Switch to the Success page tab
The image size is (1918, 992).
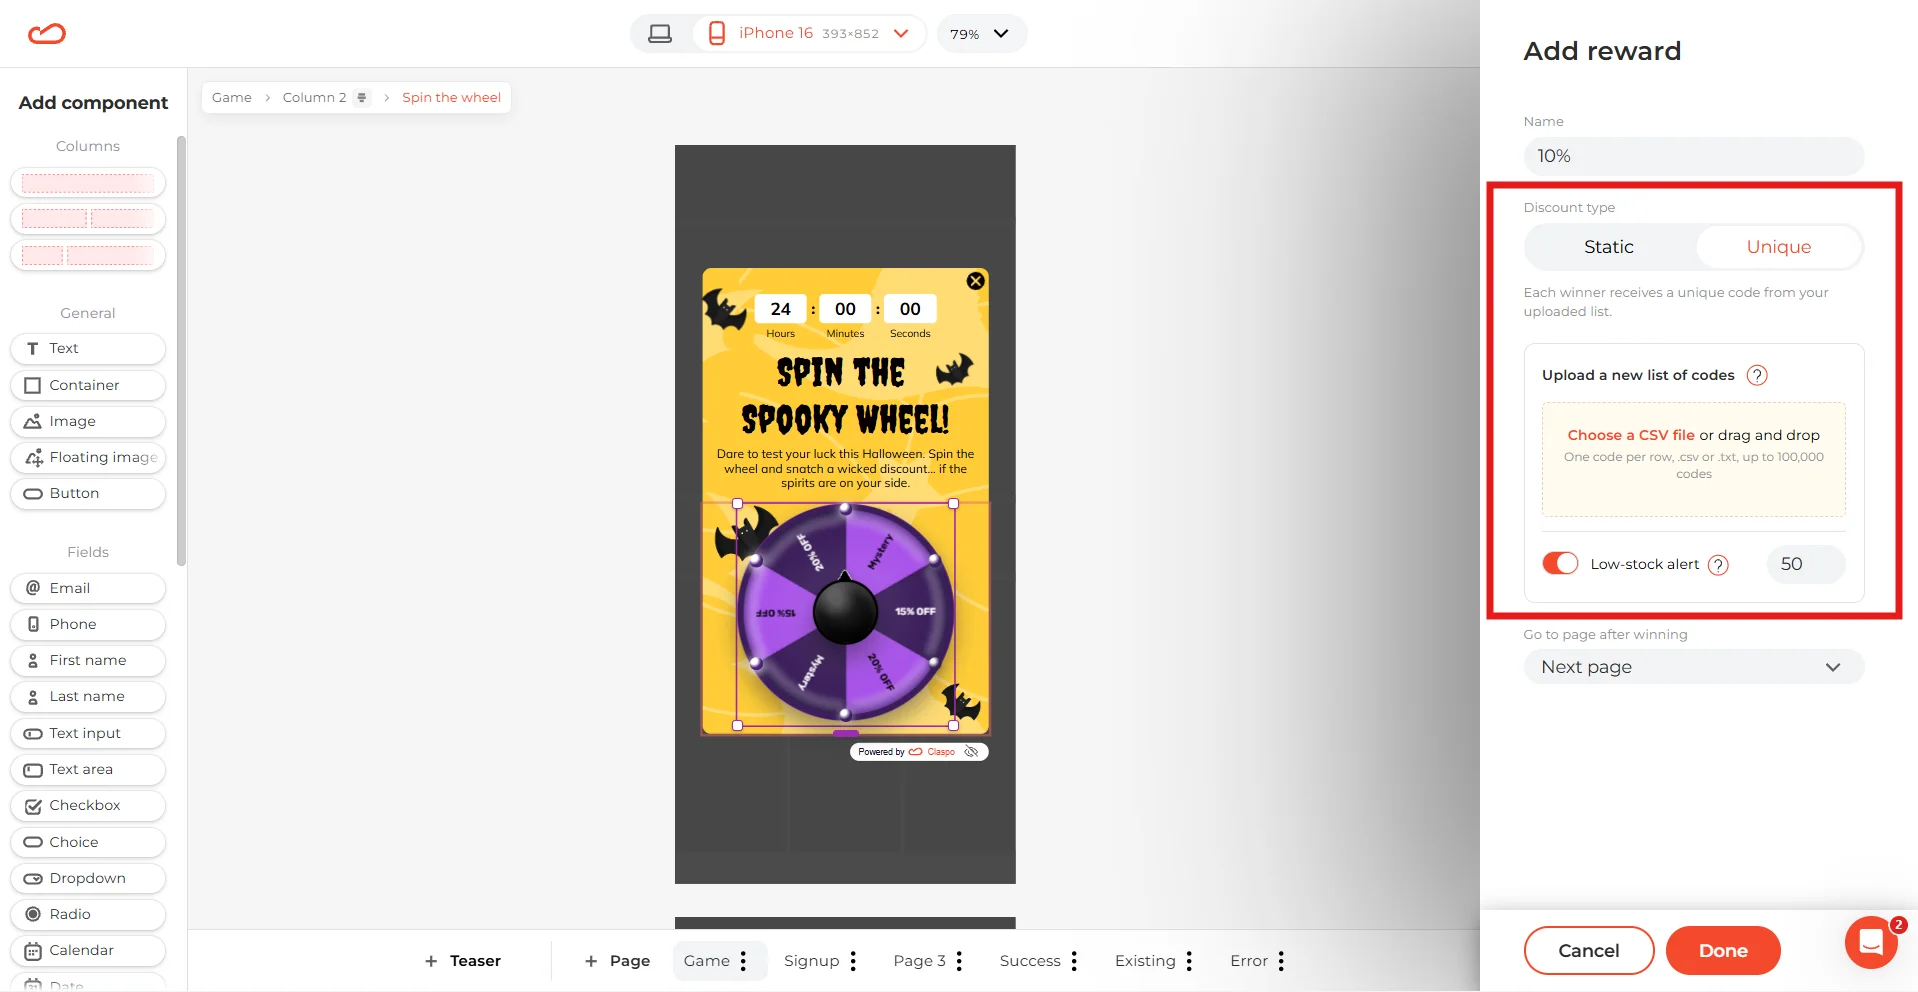[x=1030, y=961]
